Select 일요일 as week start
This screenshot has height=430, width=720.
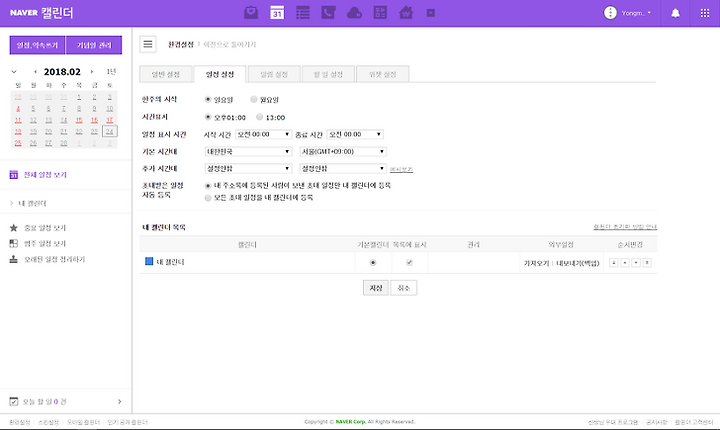point(208,99)
